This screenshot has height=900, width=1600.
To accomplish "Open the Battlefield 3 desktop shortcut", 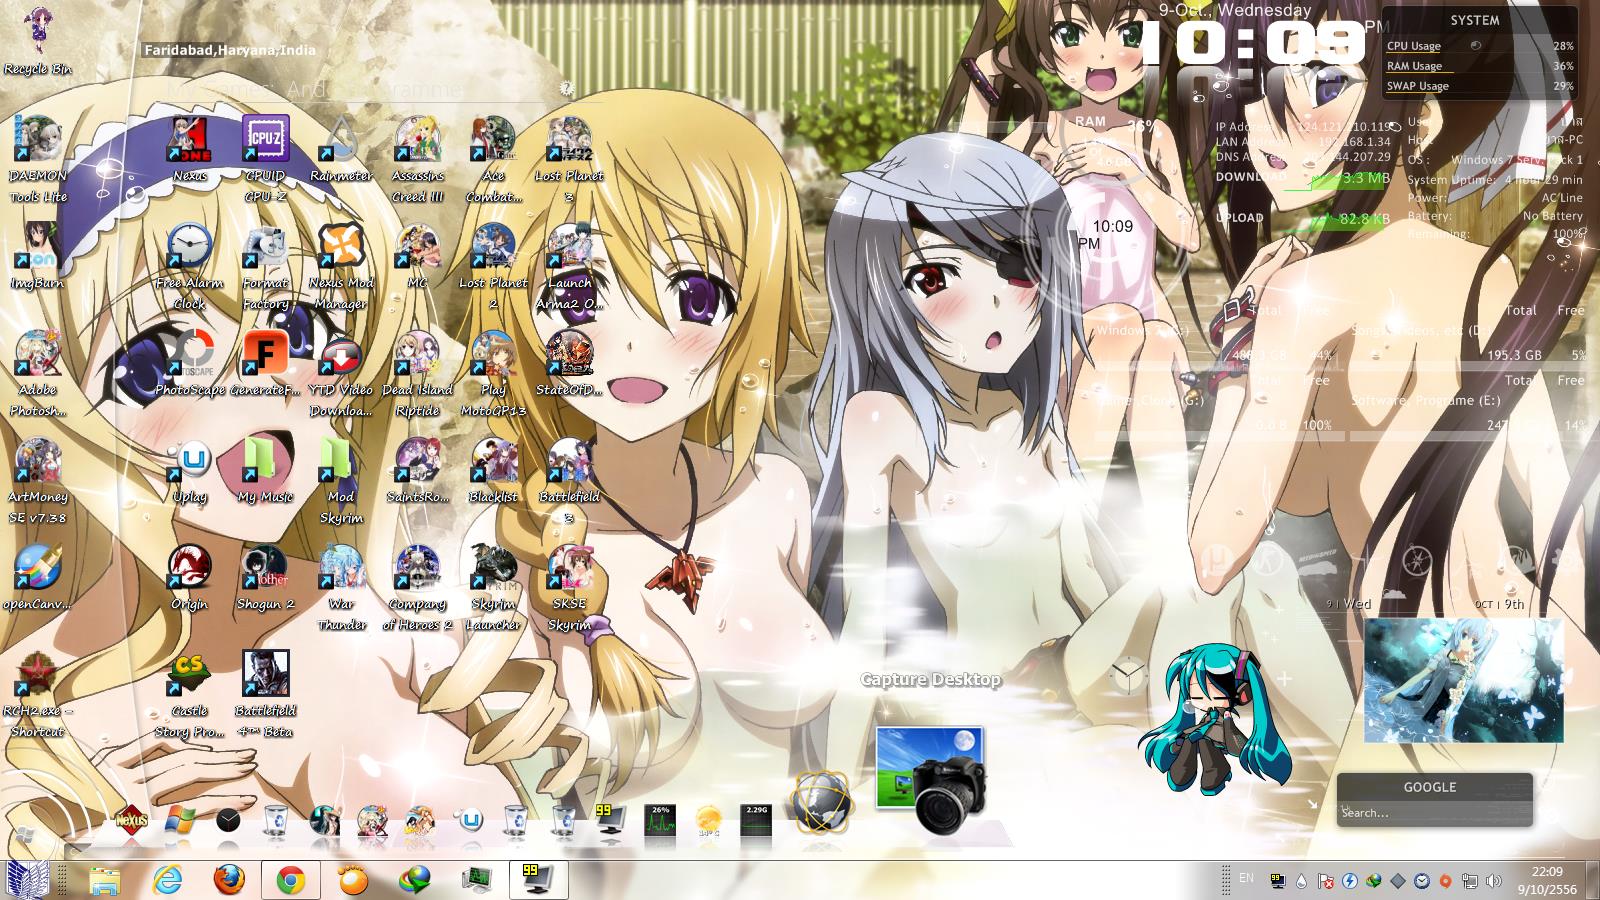I will [569, 481].
